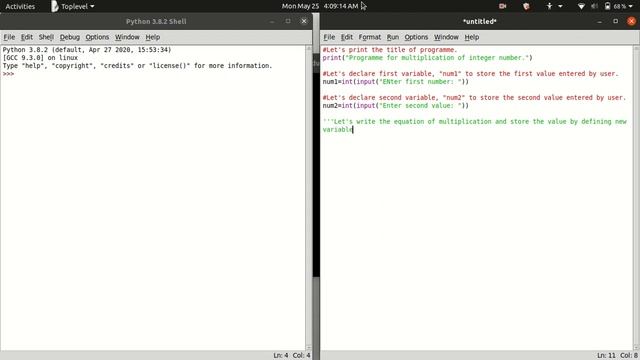Click comment about declaring first variable num1
The image size is (640, 360).
(471, 74)
